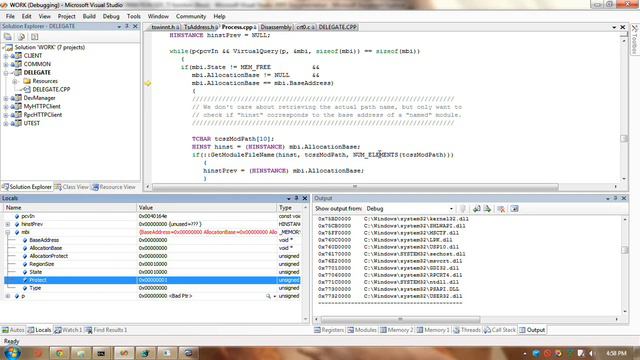640x360 pixels.
Task: Switch to the Autos tab
Action: pos(13,330)
